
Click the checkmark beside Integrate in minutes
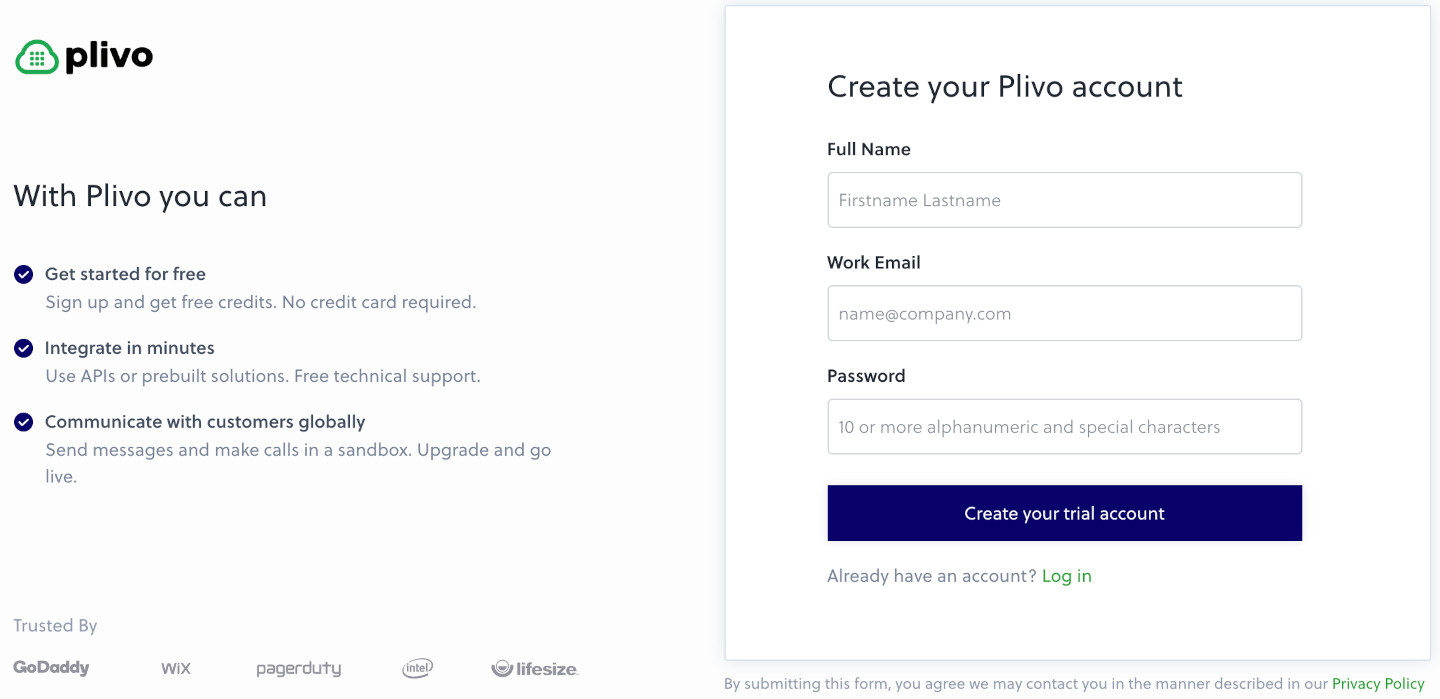23,347
